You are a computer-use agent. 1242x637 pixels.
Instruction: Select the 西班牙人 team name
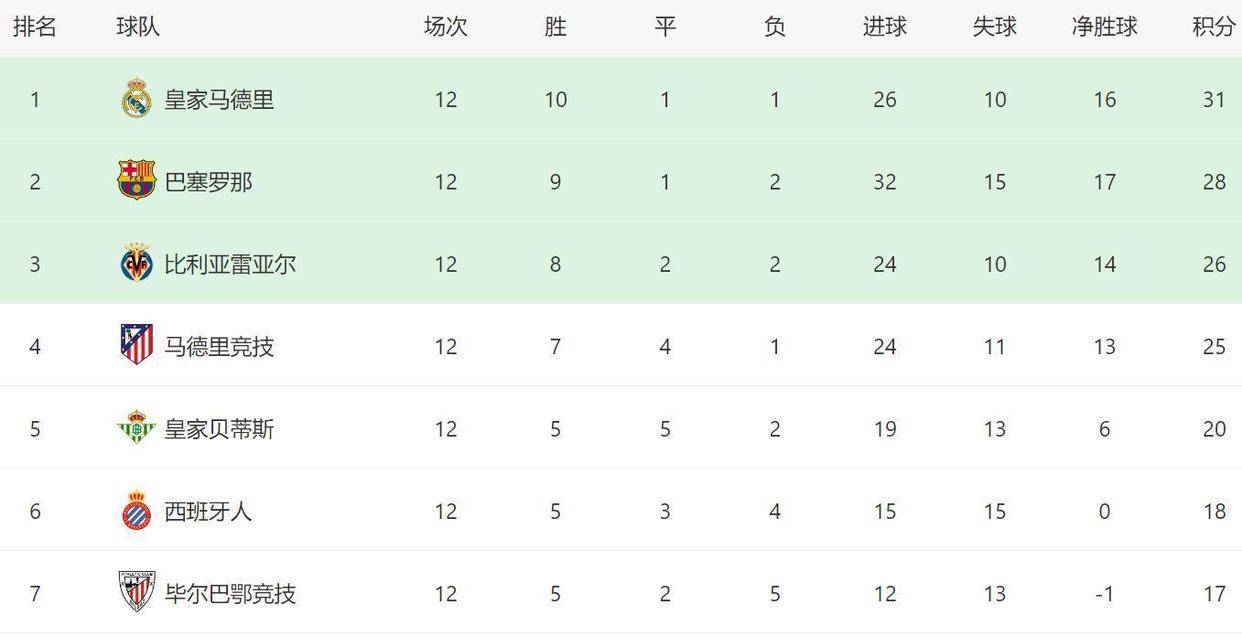click(208, 512)
